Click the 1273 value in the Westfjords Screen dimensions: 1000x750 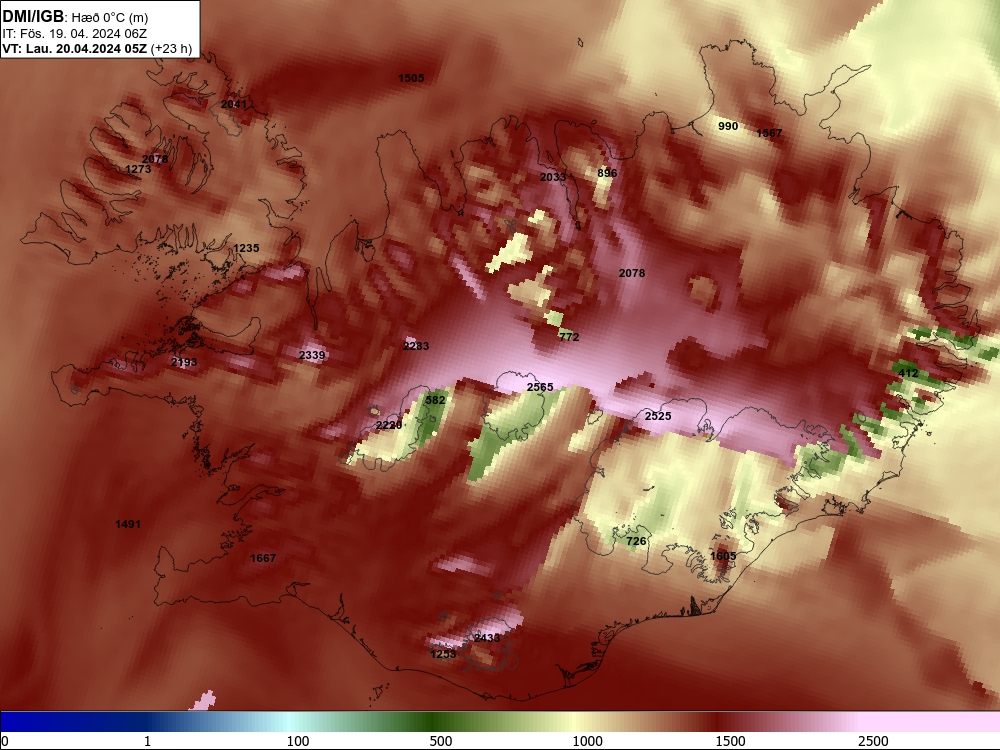point(138,169)
